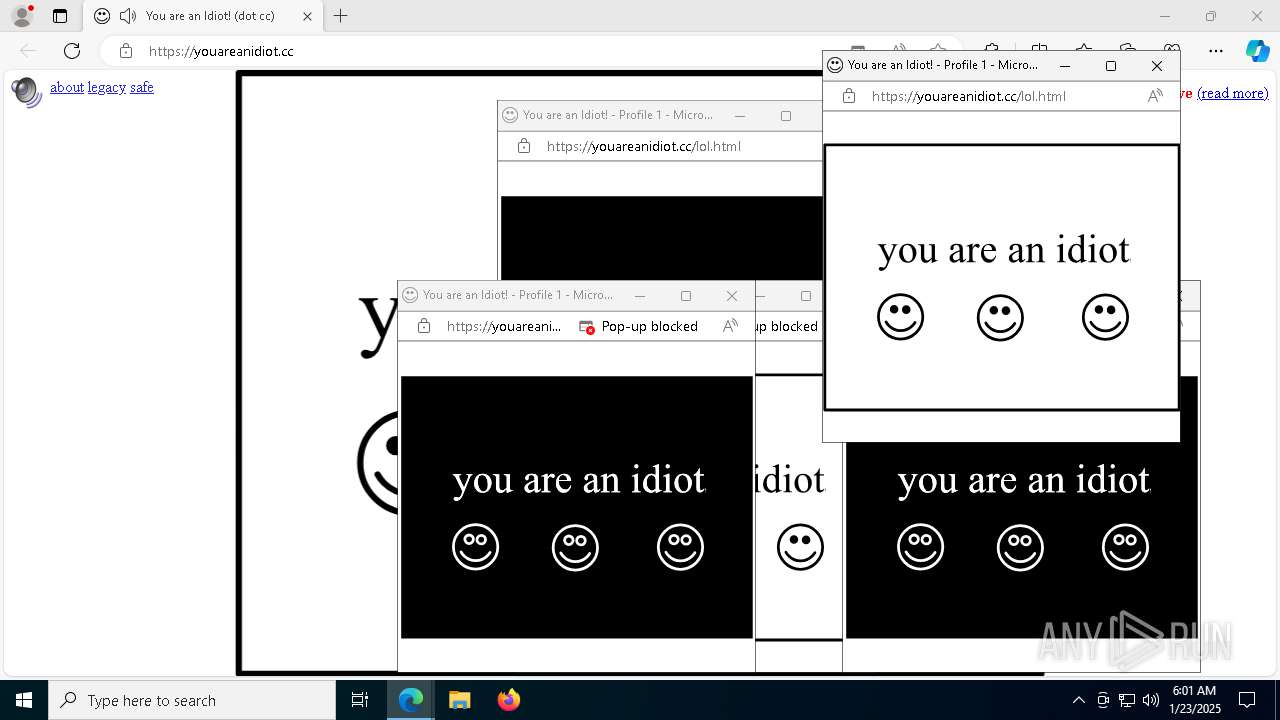Minimize the bottom-left popup window
1280x720 pixels.
click(640, 296)
